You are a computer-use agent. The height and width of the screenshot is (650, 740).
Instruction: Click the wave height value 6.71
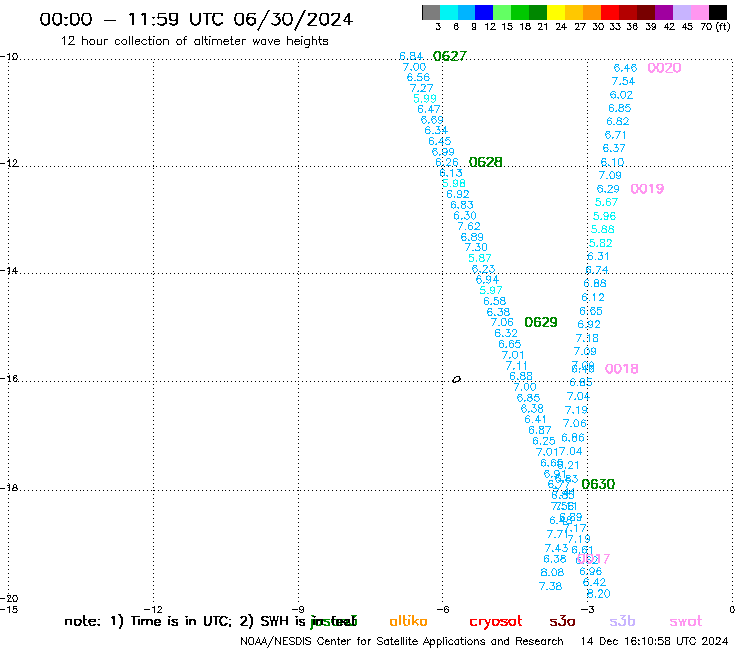click(x=615, y=135)
